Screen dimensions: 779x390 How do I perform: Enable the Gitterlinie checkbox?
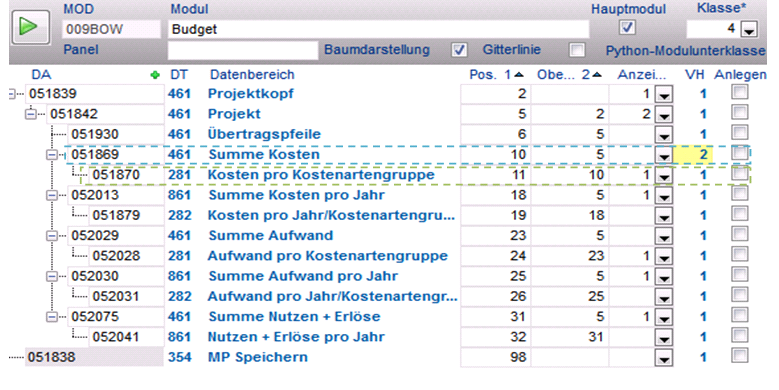tap(577, 50)
